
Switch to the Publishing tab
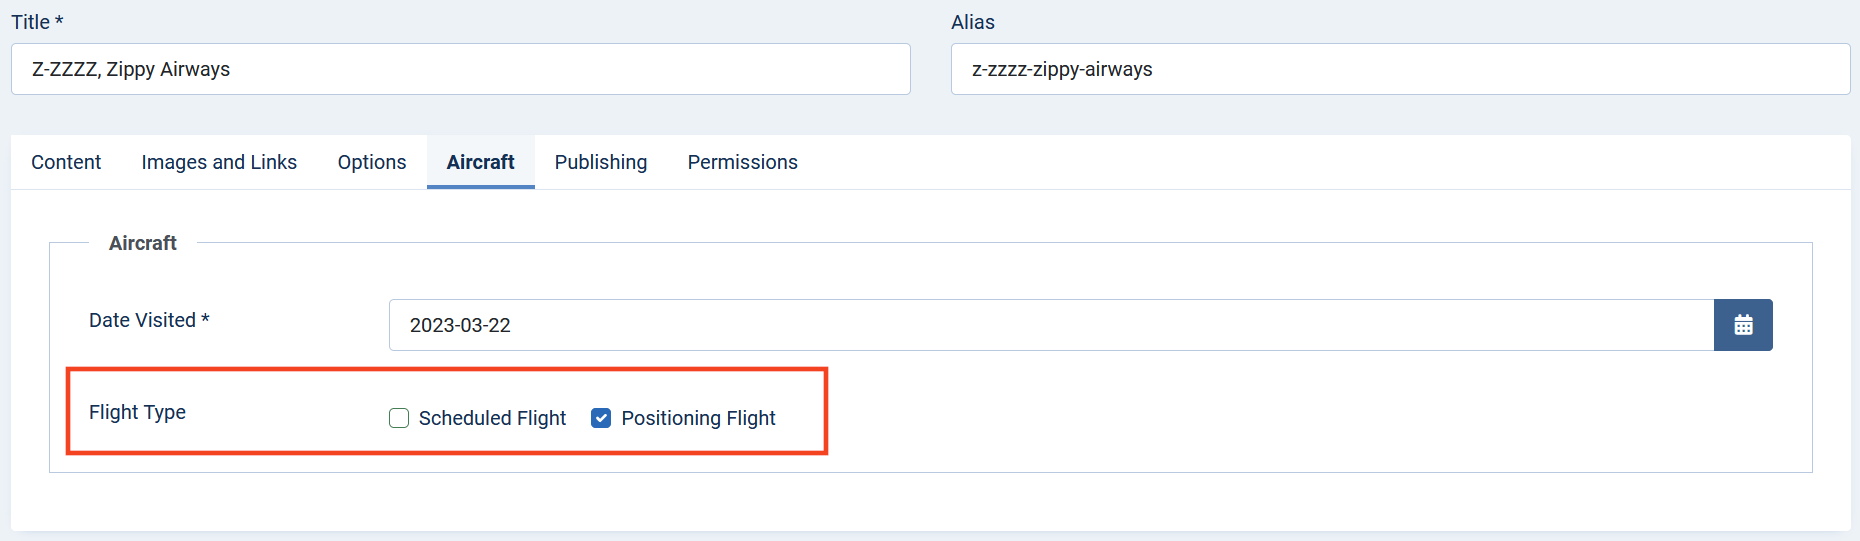pos(601,162)
